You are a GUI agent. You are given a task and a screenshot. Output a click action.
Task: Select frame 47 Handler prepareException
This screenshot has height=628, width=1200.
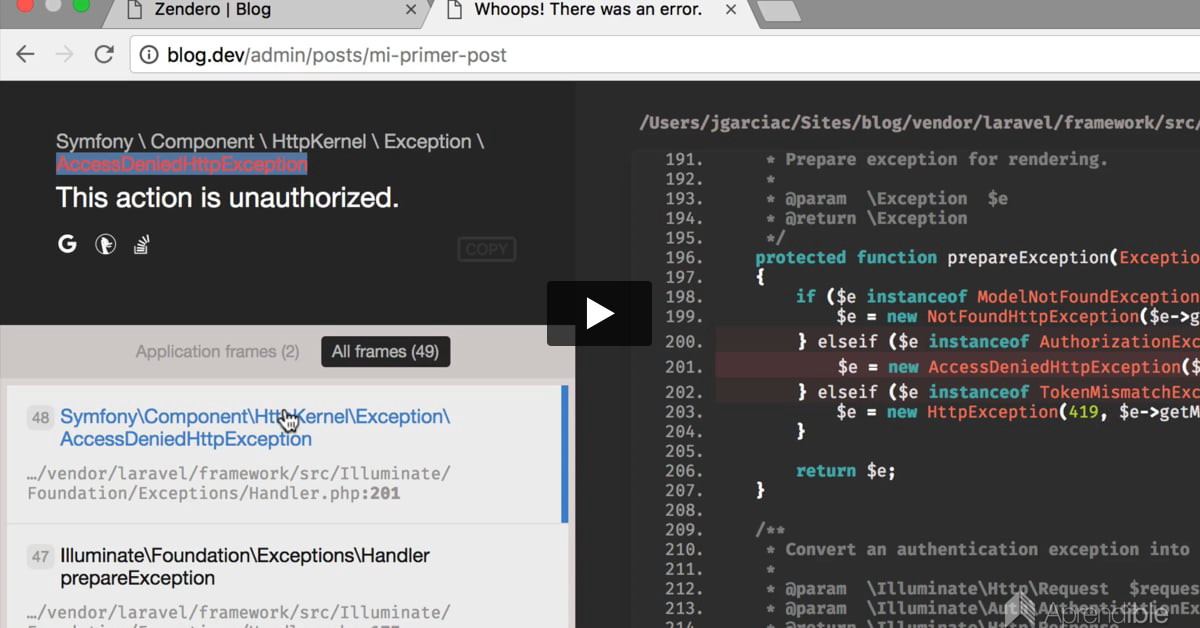pyautogui.click(x=283, y=576)
